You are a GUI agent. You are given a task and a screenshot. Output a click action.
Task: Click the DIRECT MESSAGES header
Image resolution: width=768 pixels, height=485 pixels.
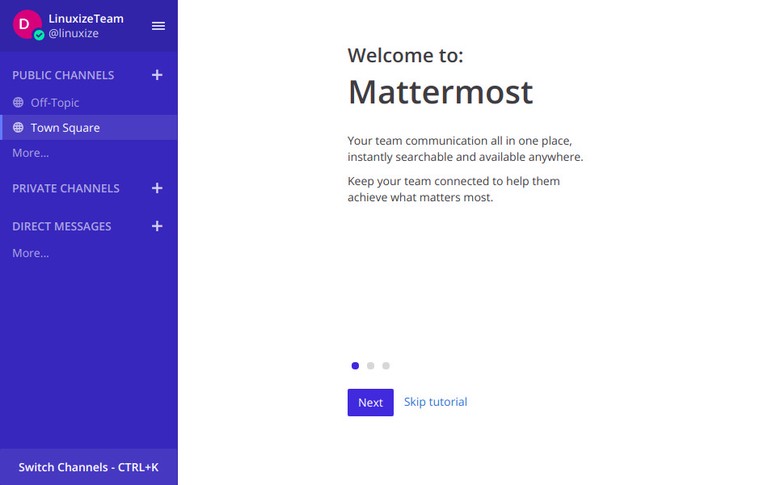pyautogui.click(x=62, y=226)
